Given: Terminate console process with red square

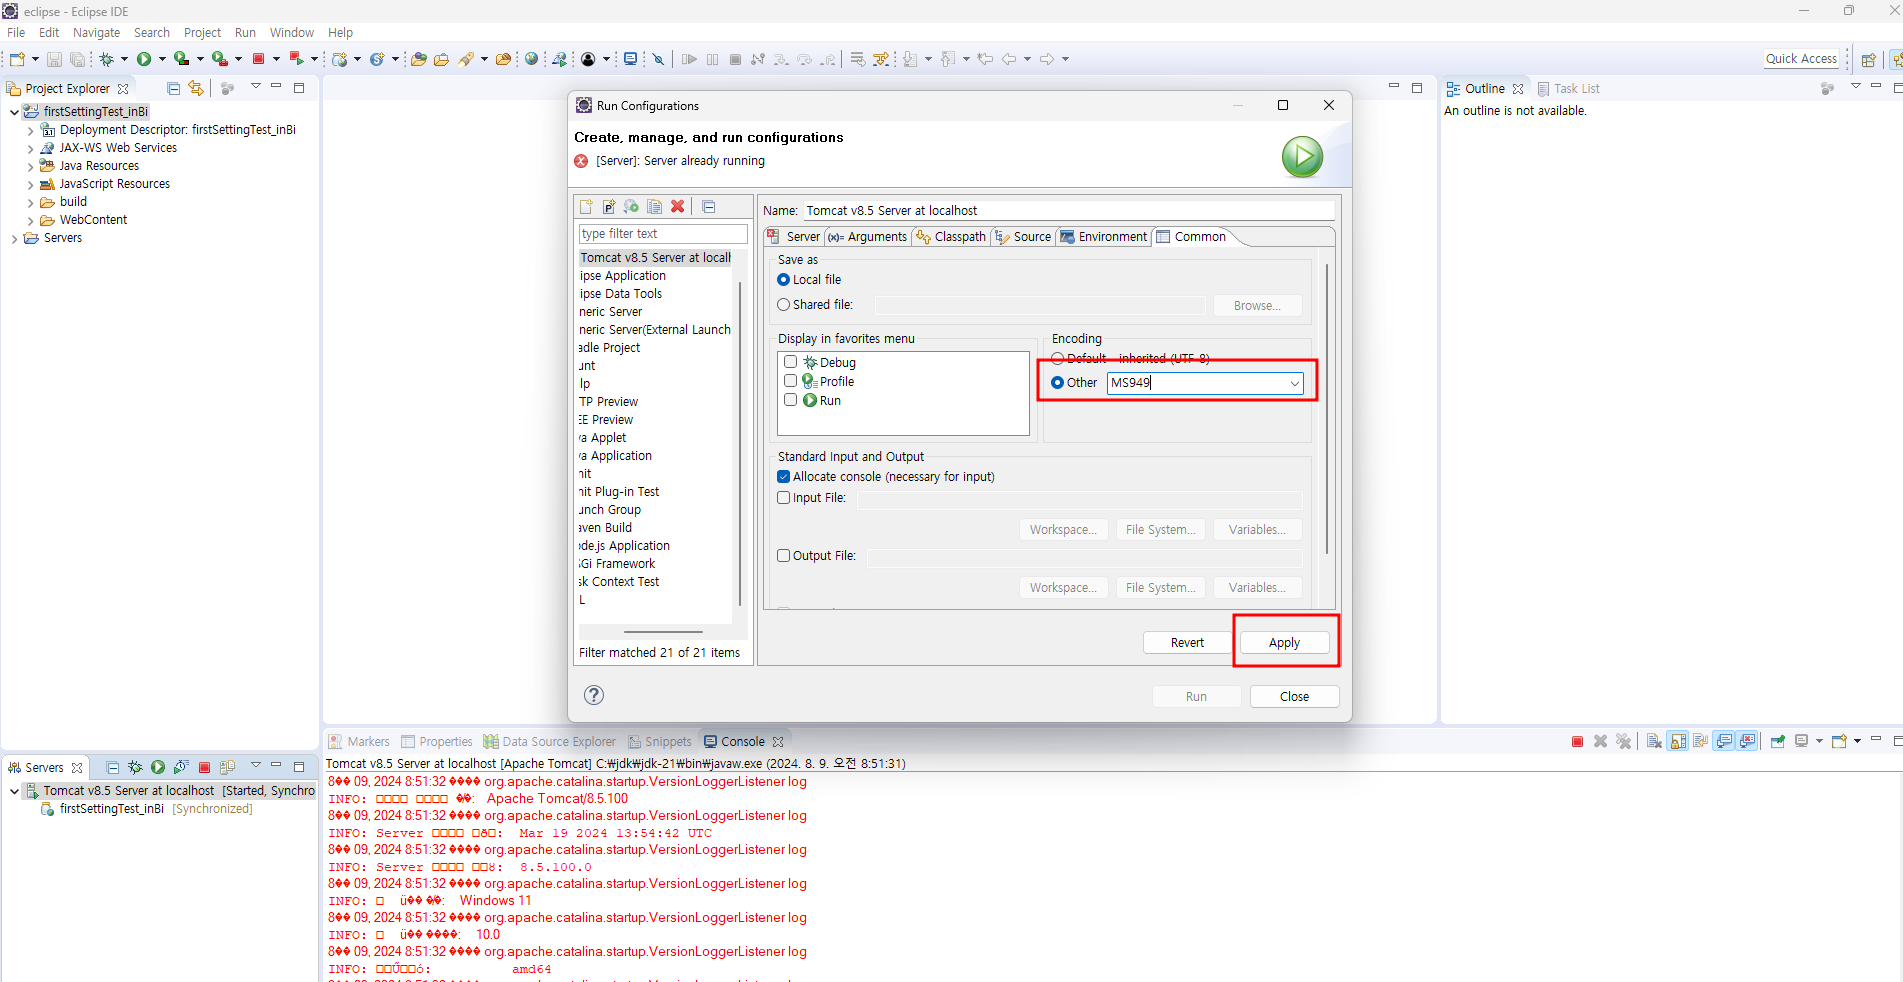Looking at the screenshot, I should point(1577,741).
